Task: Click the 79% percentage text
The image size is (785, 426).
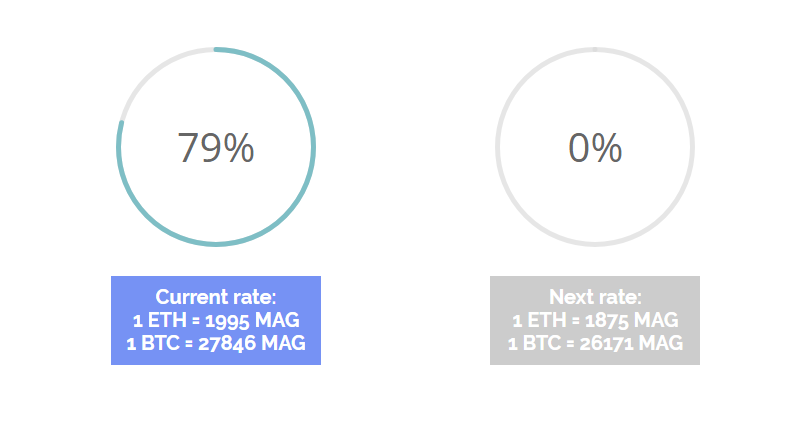Action: [x=216, y=148]
